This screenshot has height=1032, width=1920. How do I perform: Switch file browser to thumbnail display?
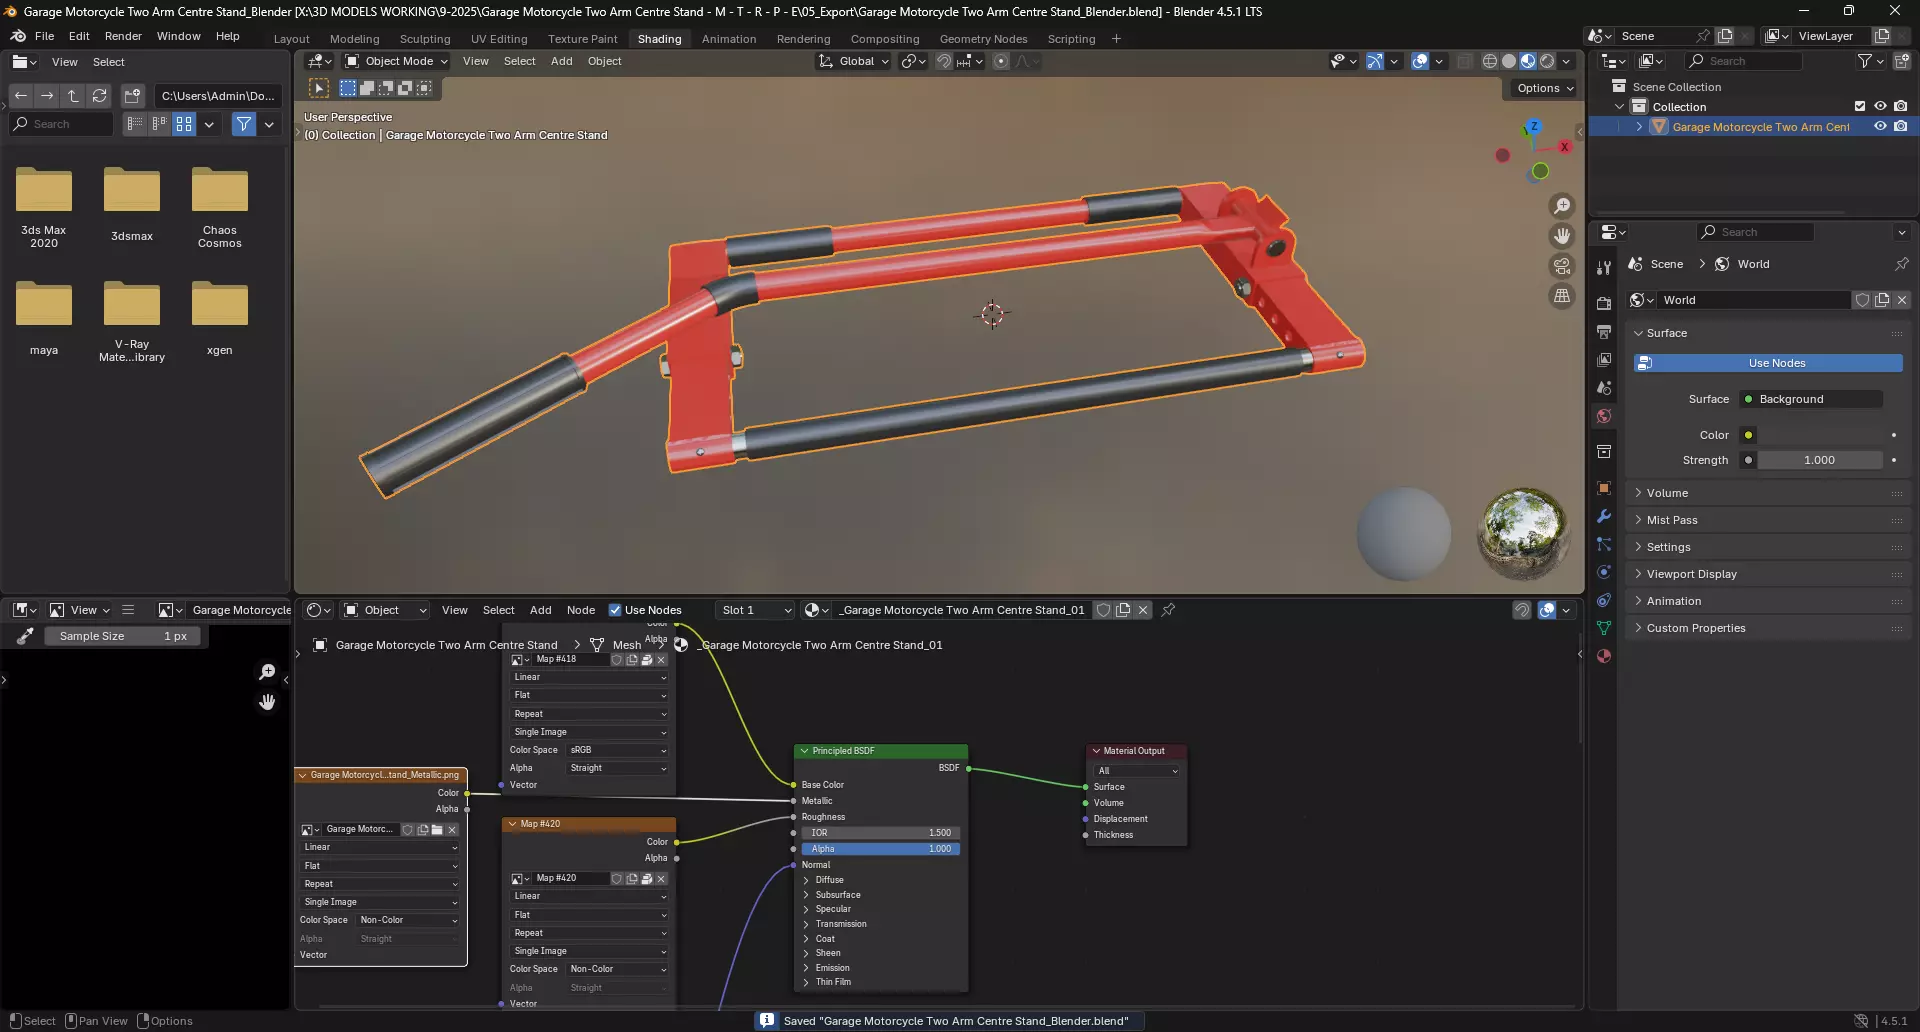pyautogui.click(x=184, y=124)
